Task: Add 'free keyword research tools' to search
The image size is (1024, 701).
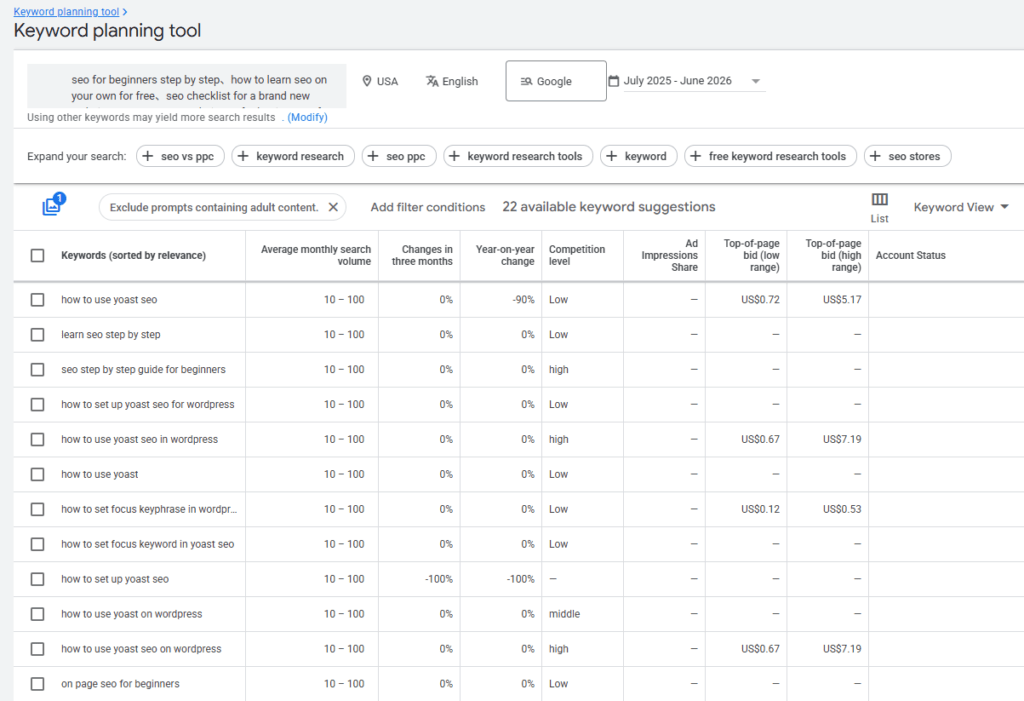Action: [x=771, y=156]
